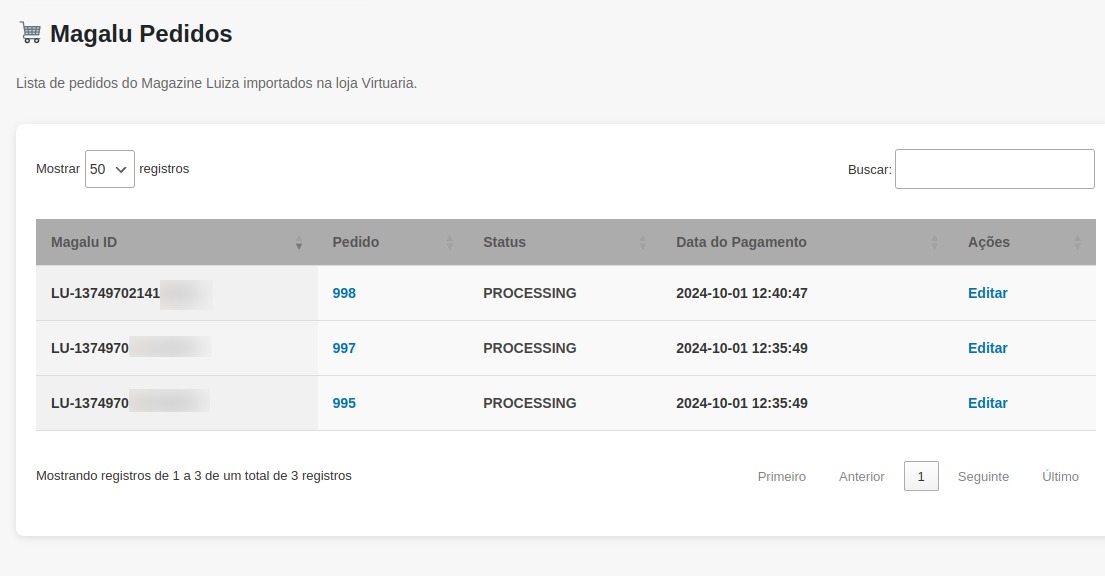Go to Seguinte pagination page
The width and height of the screenshot is (1105, 576).
pyautogui.click(x=983, y=477)
